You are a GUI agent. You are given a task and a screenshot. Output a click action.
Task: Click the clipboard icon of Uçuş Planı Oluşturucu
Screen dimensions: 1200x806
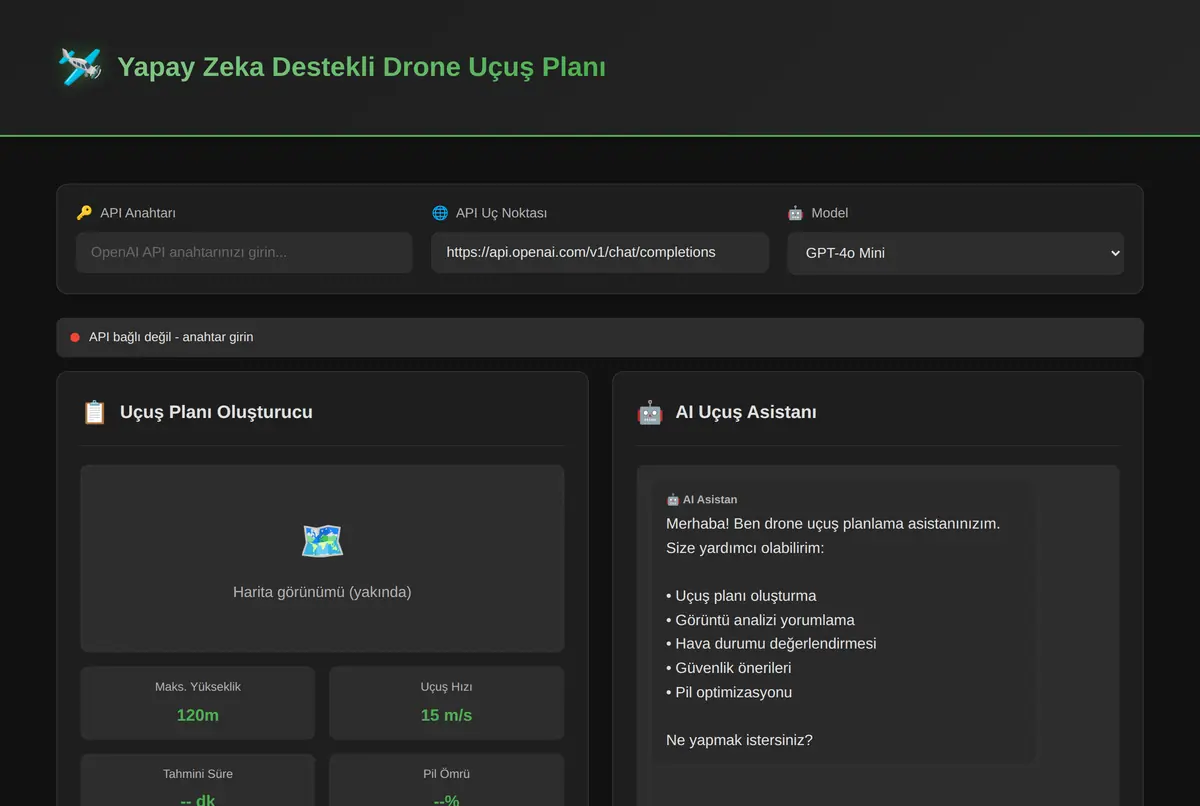click(x=94, y=412)
